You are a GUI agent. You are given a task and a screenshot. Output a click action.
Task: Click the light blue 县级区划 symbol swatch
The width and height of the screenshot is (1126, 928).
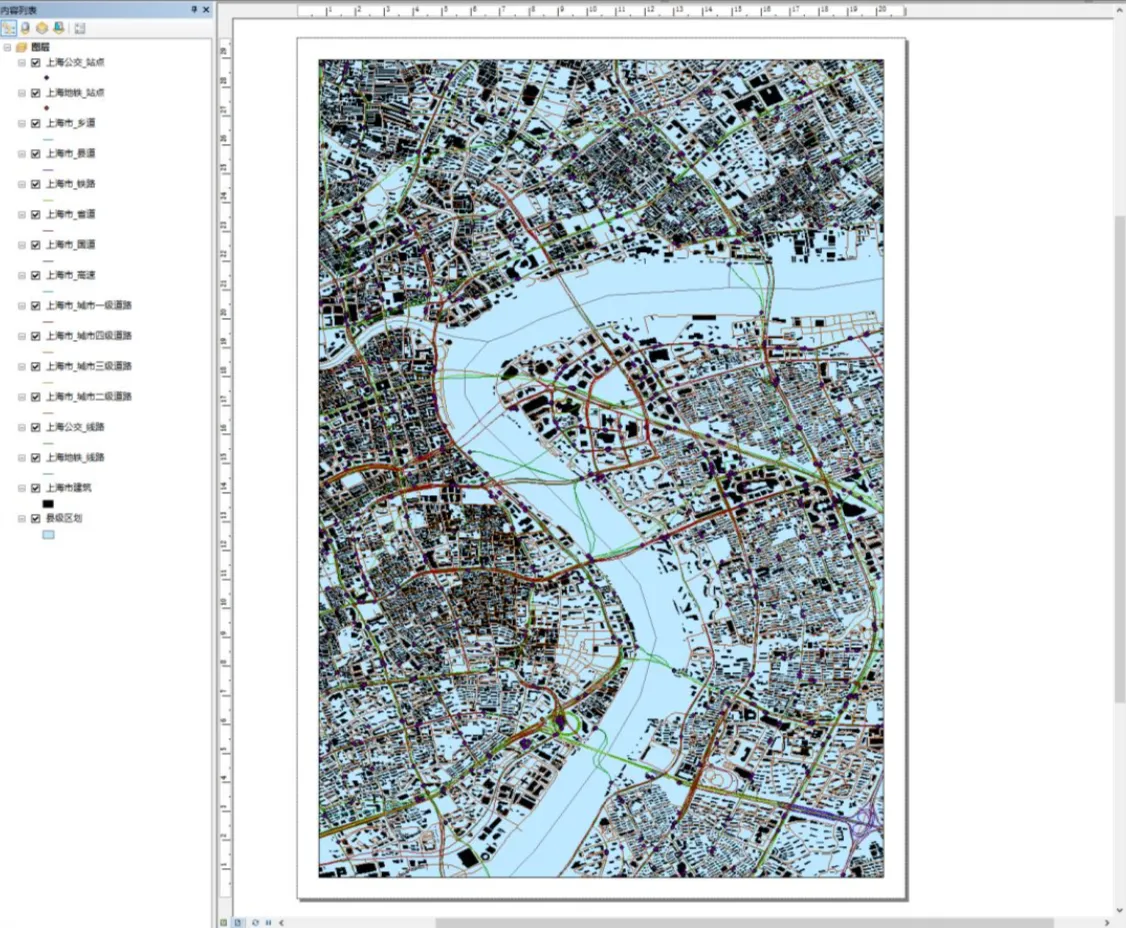click(48, 535)
